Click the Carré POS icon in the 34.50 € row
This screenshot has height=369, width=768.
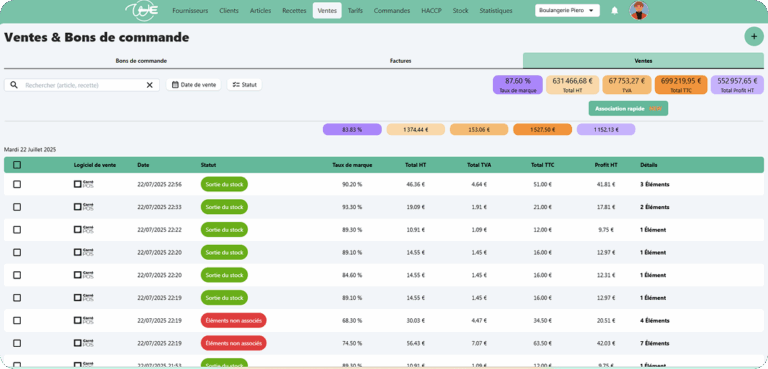click(x=84, y=320)
